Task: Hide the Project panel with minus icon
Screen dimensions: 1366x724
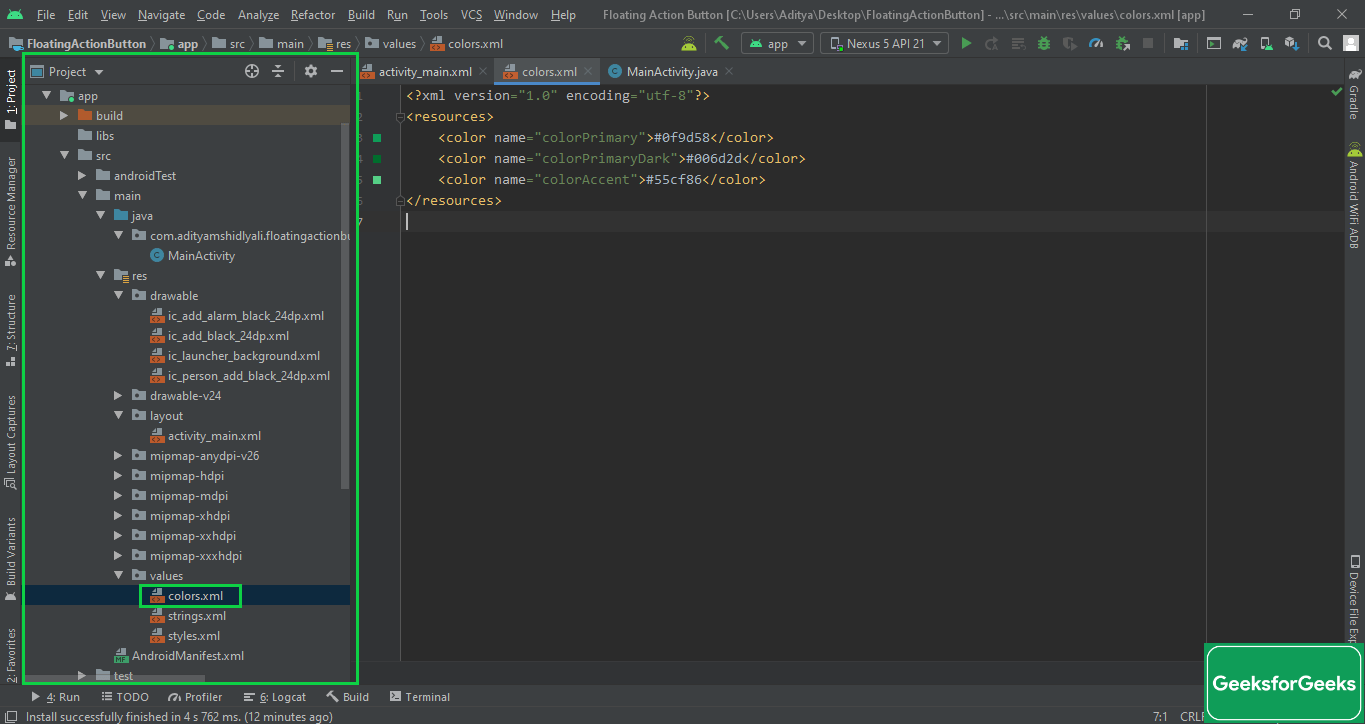Action: tap(337, 71)
